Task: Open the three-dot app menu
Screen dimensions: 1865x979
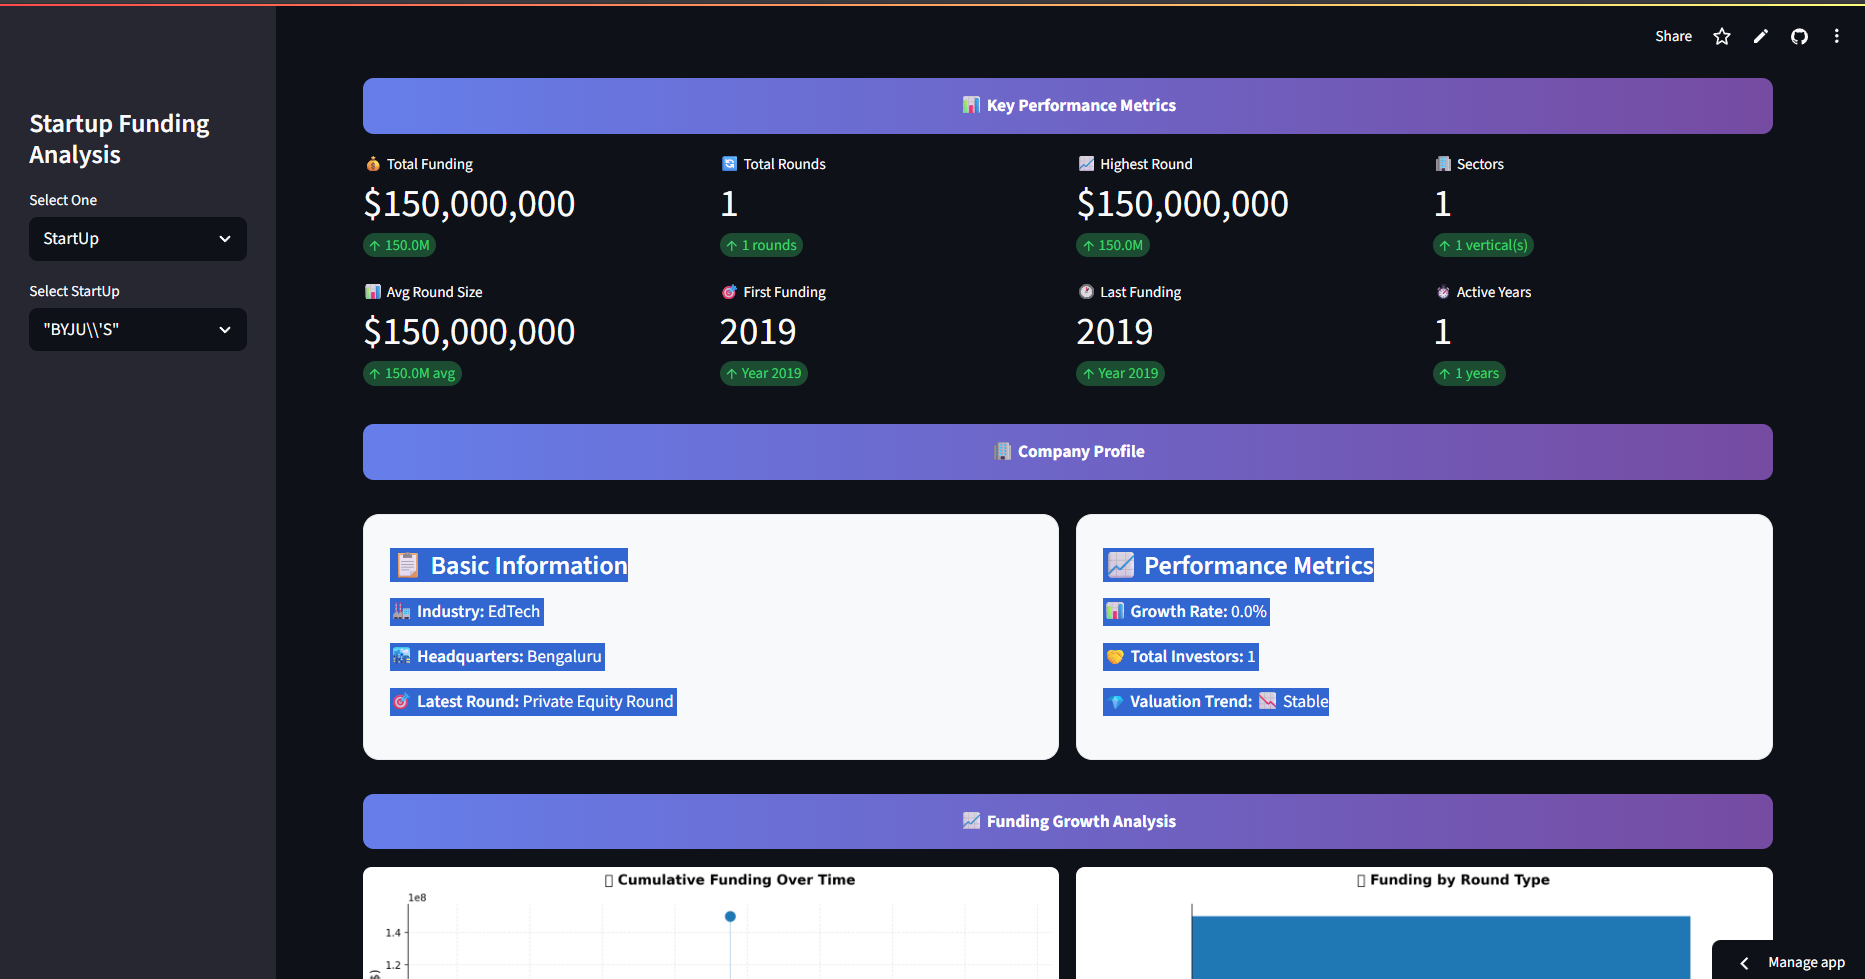Action: (1836, 37)
